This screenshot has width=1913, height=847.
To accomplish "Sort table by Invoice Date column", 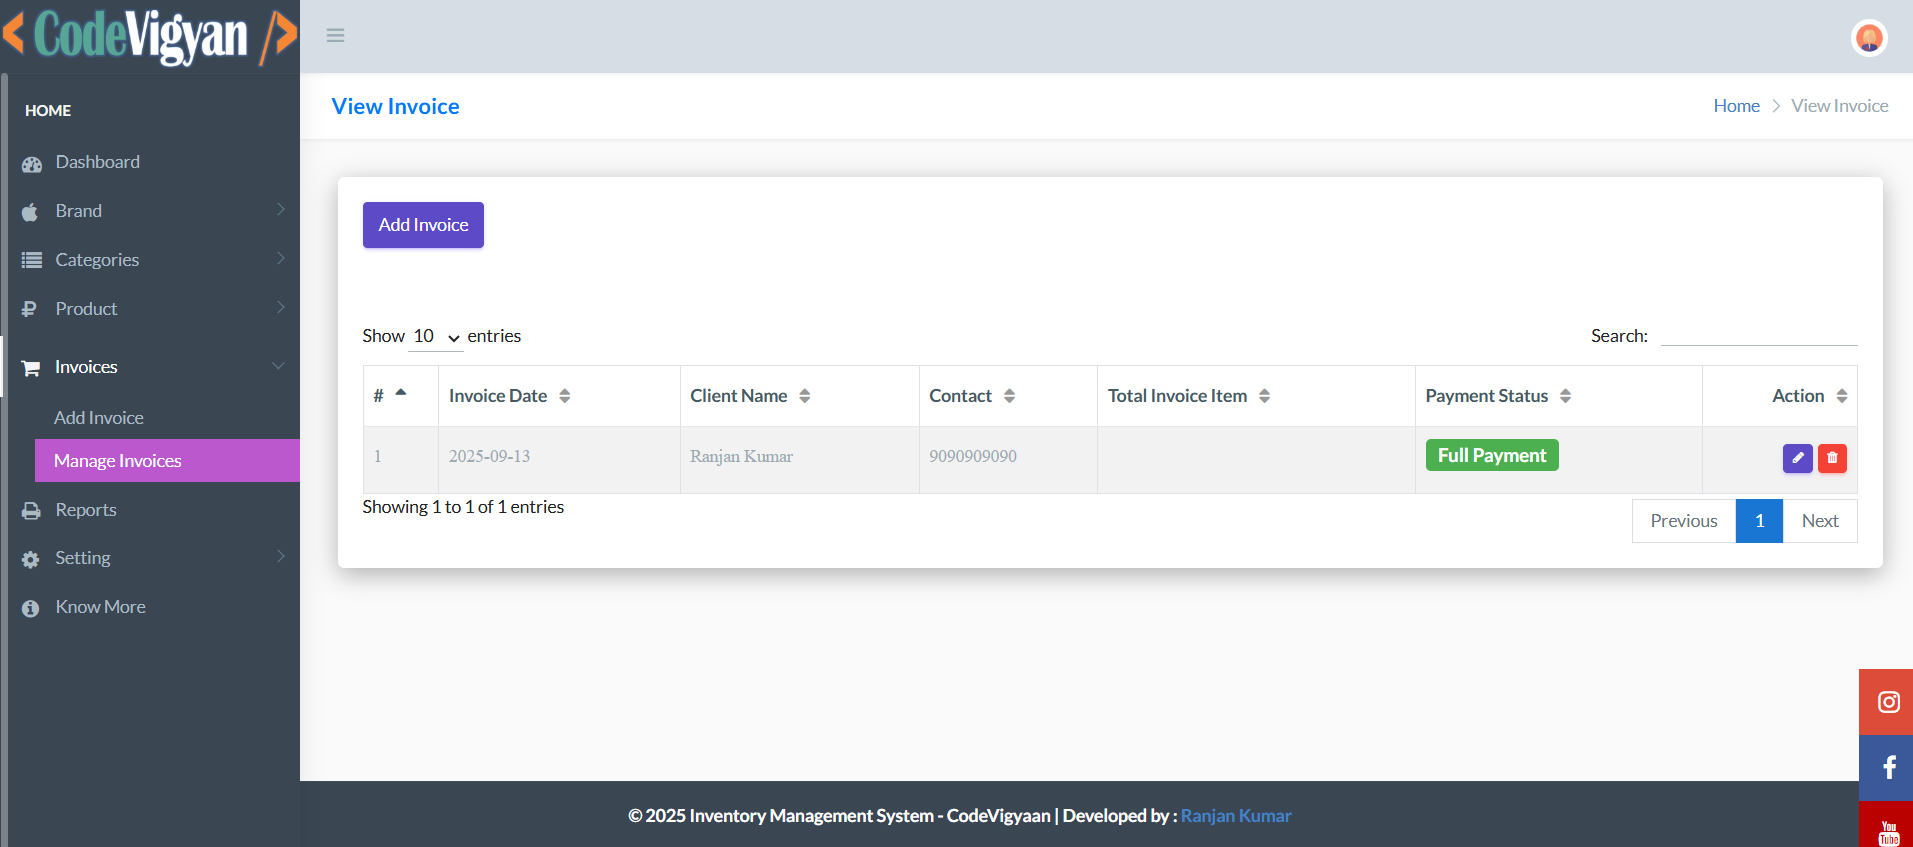I will (509, 396).
